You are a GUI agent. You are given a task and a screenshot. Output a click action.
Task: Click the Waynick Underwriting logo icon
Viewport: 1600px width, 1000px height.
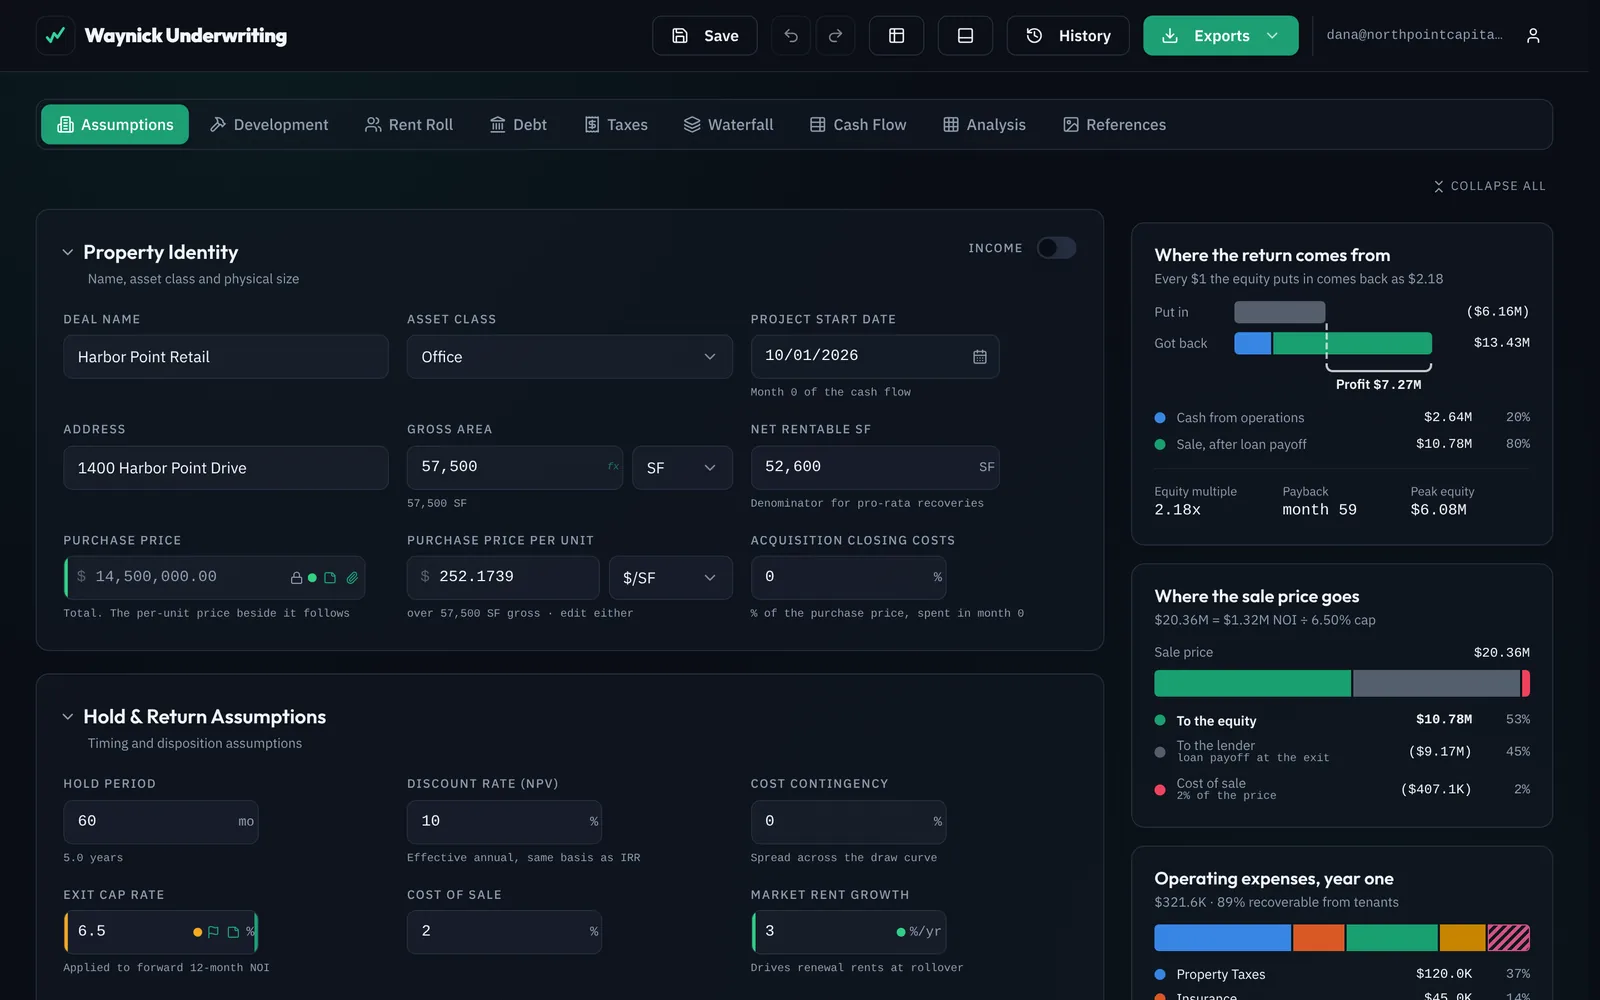coord(55,36)
